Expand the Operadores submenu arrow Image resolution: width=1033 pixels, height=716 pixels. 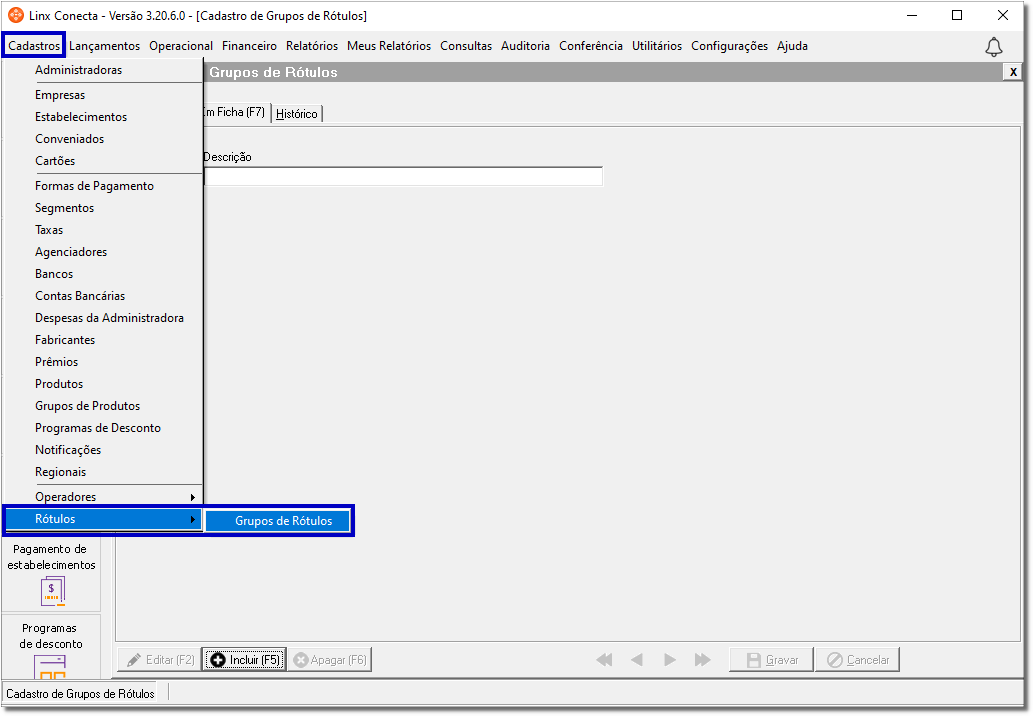[x=192, y=497]
